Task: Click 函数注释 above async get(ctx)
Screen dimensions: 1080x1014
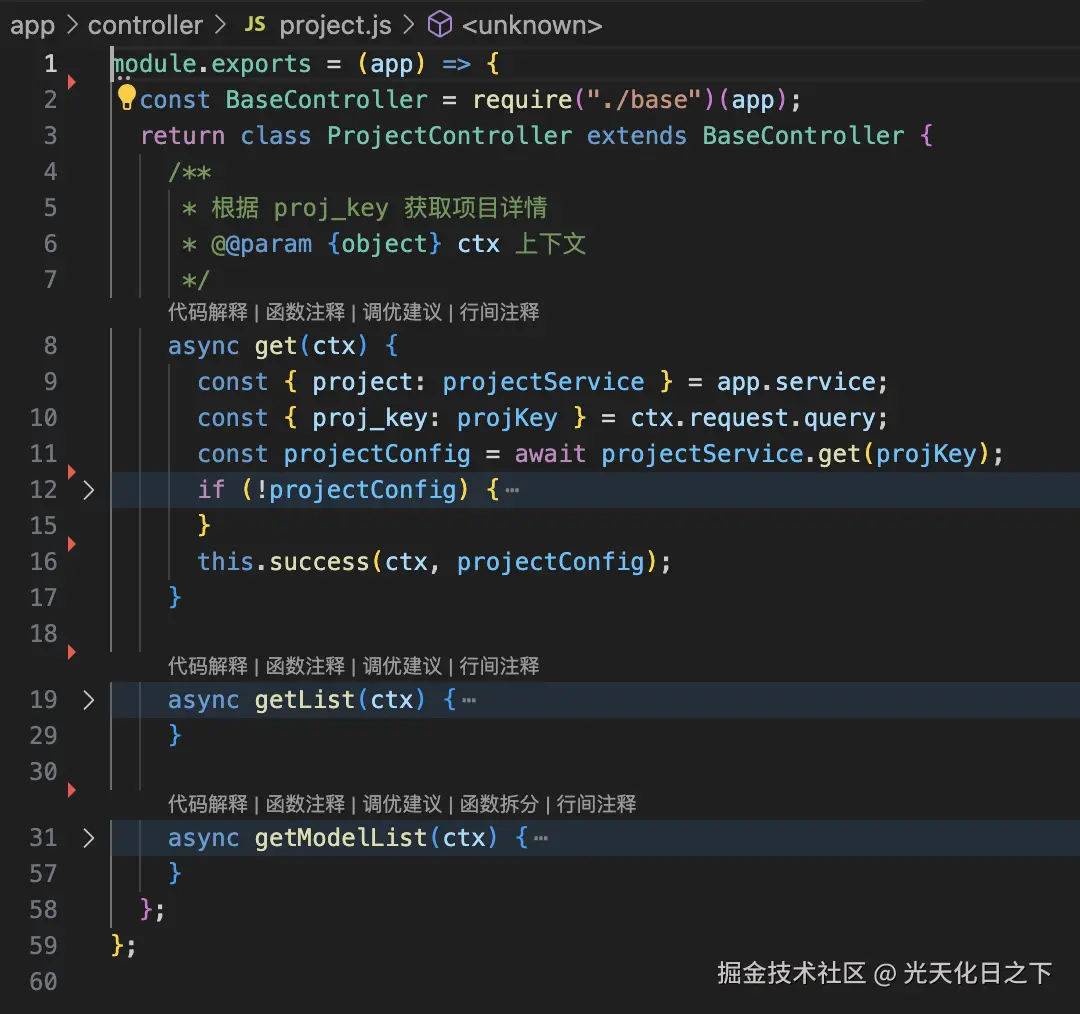Action: [x=305, y=312]
